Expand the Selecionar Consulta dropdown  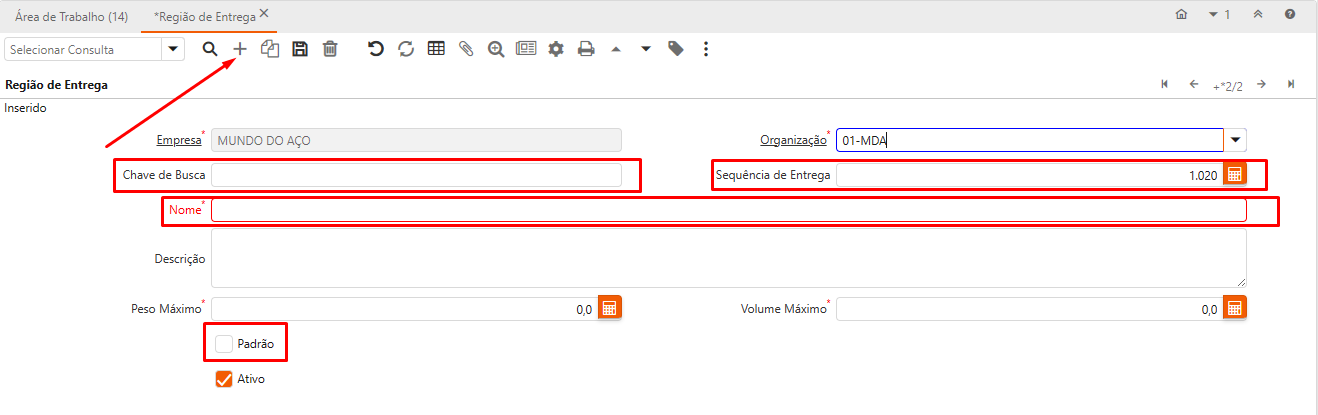point(173,49)
